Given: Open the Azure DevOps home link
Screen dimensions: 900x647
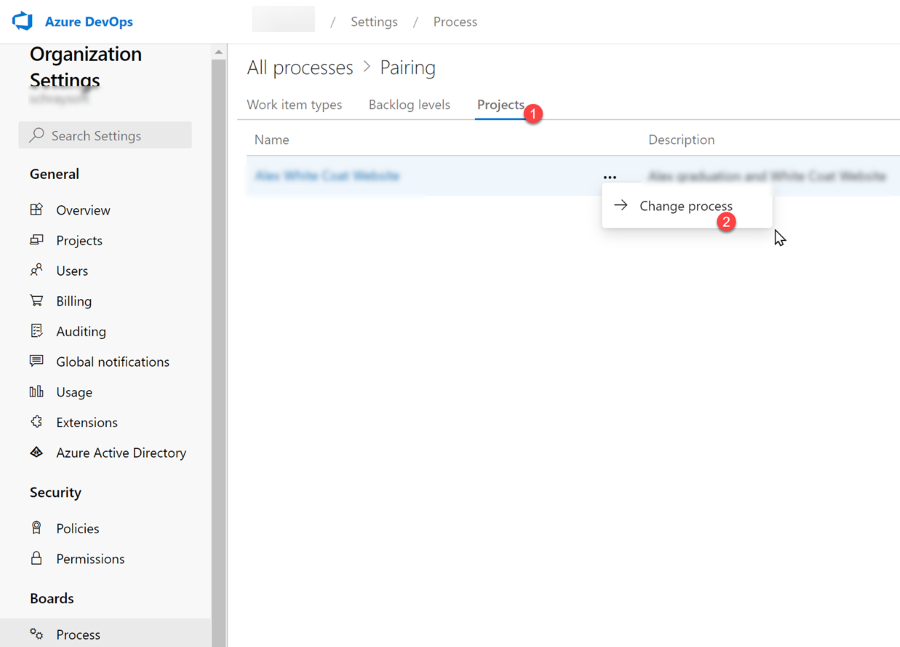Looking at the screenshot, I should click(x=89, y=22).
